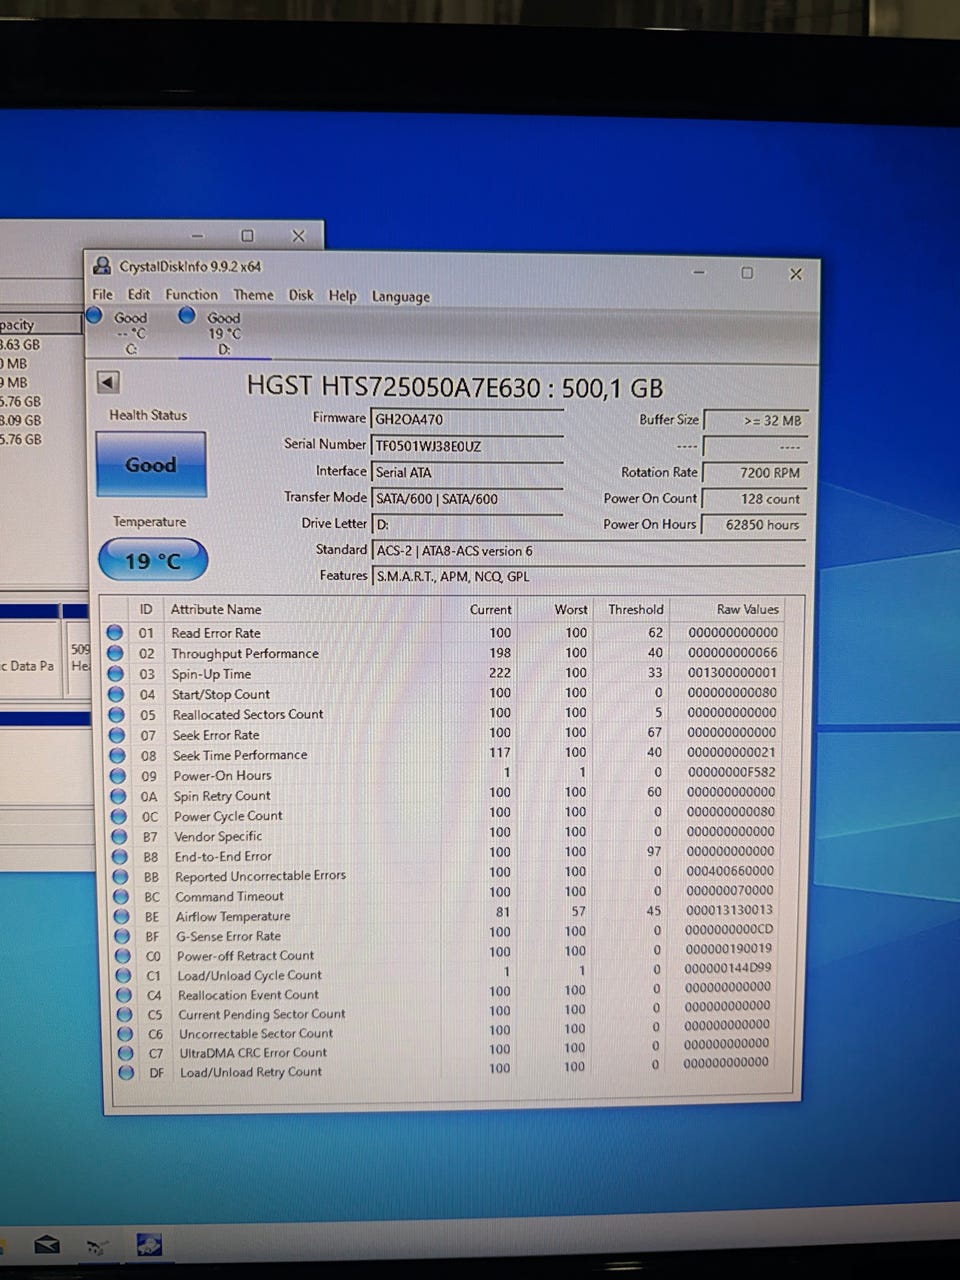
Task: Click the Command Timeout status circle
Action: tap(121, 897)
